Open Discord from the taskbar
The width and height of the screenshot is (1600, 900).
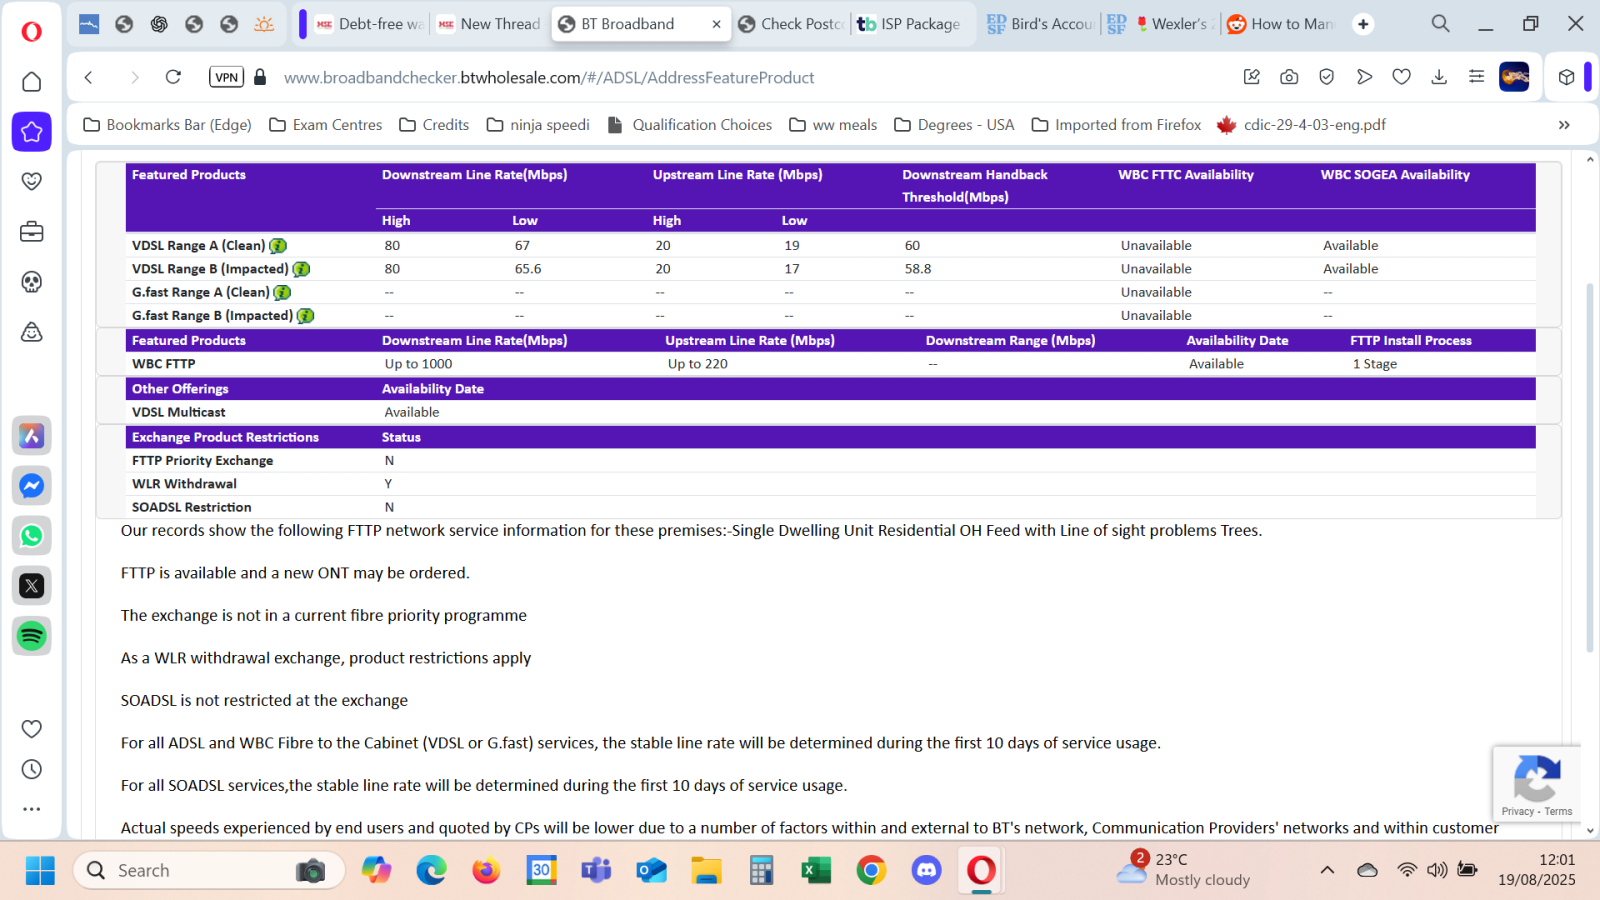coord(926,870)
